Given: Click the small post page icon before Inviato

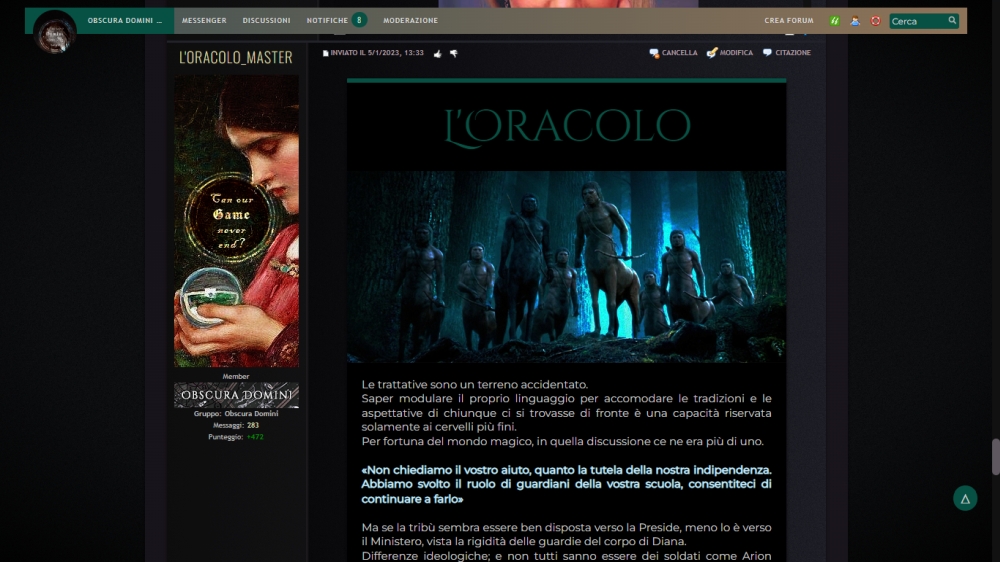Looking at the screenshot, I should click(x=325, y=54).
